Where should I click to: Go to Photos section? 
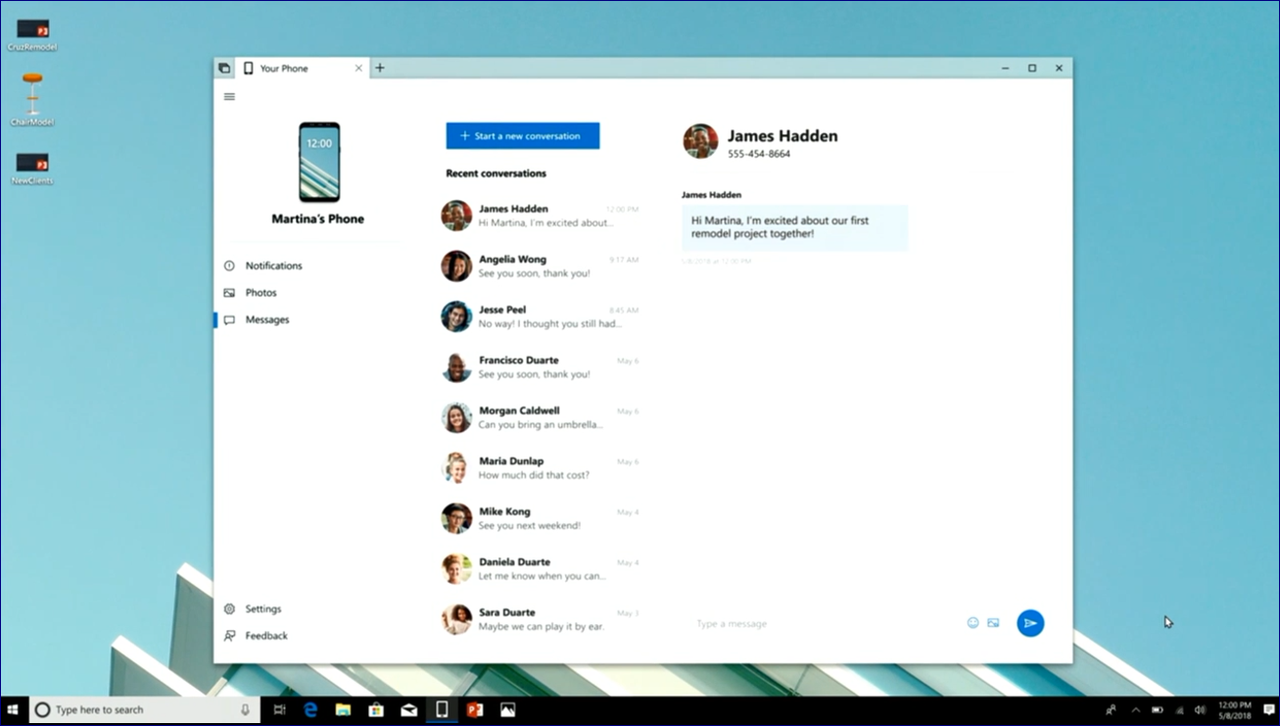click(261, 293)
